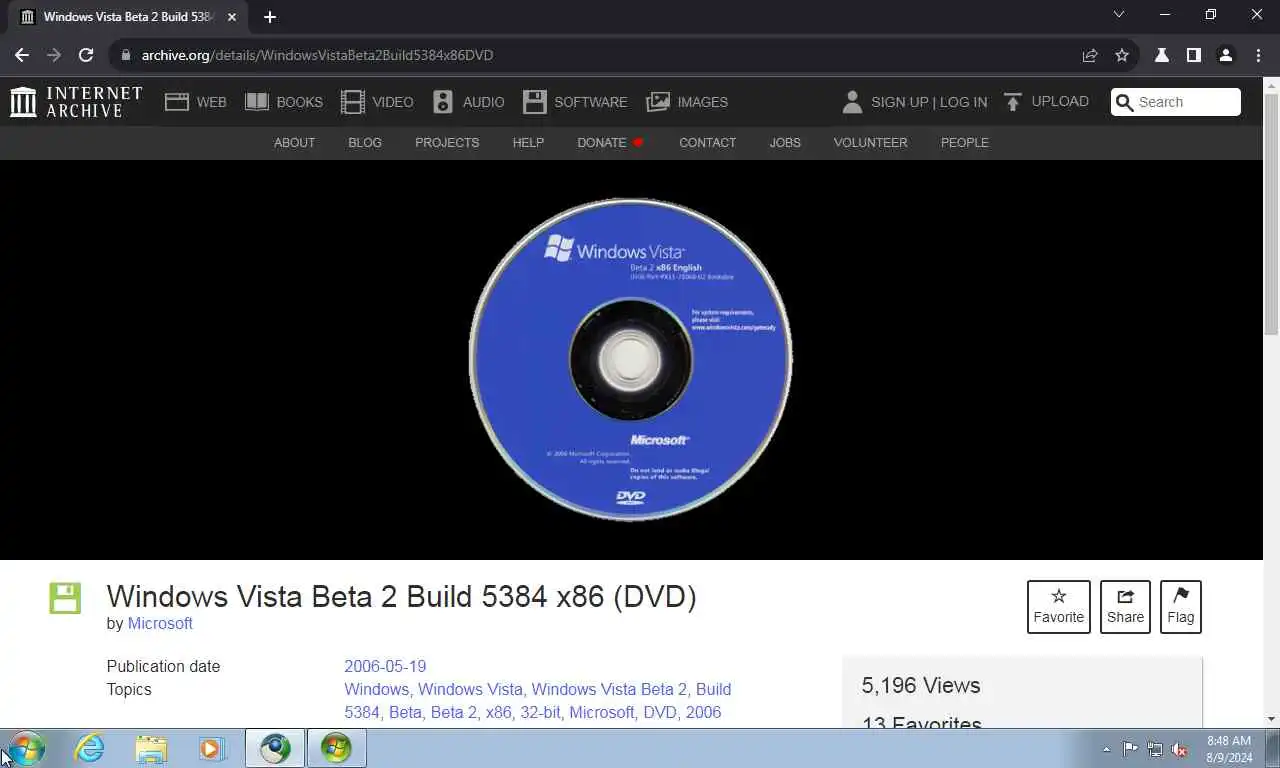Click the SIGN UP link

900,102
